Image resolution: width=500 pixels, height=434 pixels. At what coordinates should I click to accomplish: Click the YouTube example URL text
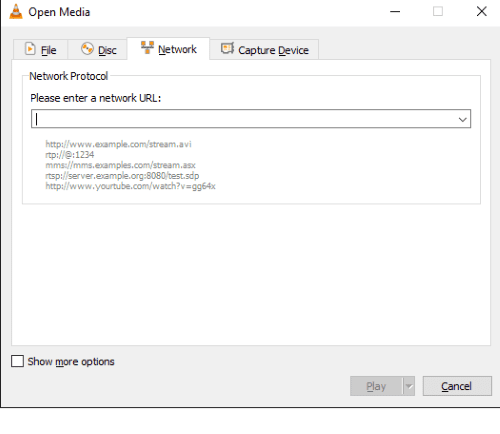coord(130,186)
